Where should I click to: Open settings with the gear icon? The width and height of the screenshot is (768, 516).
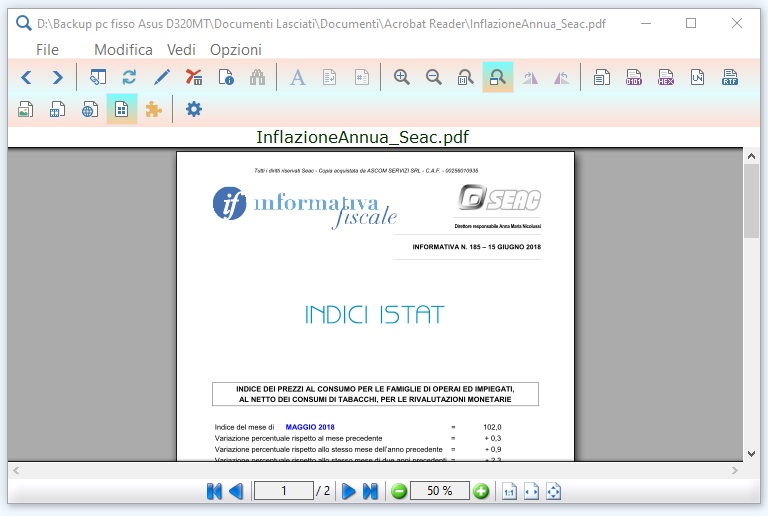coord(194,109)
